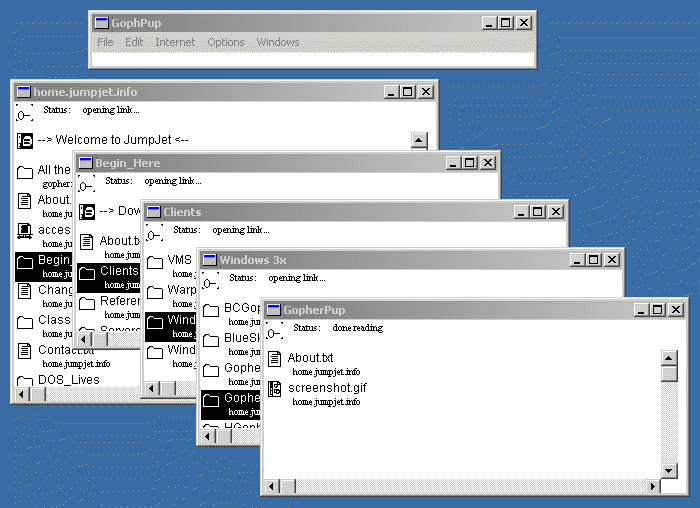This screenshot has width=700, height=508.
Task: Open the DOS_Lives folder icon
Action: (x=25, y=381)
